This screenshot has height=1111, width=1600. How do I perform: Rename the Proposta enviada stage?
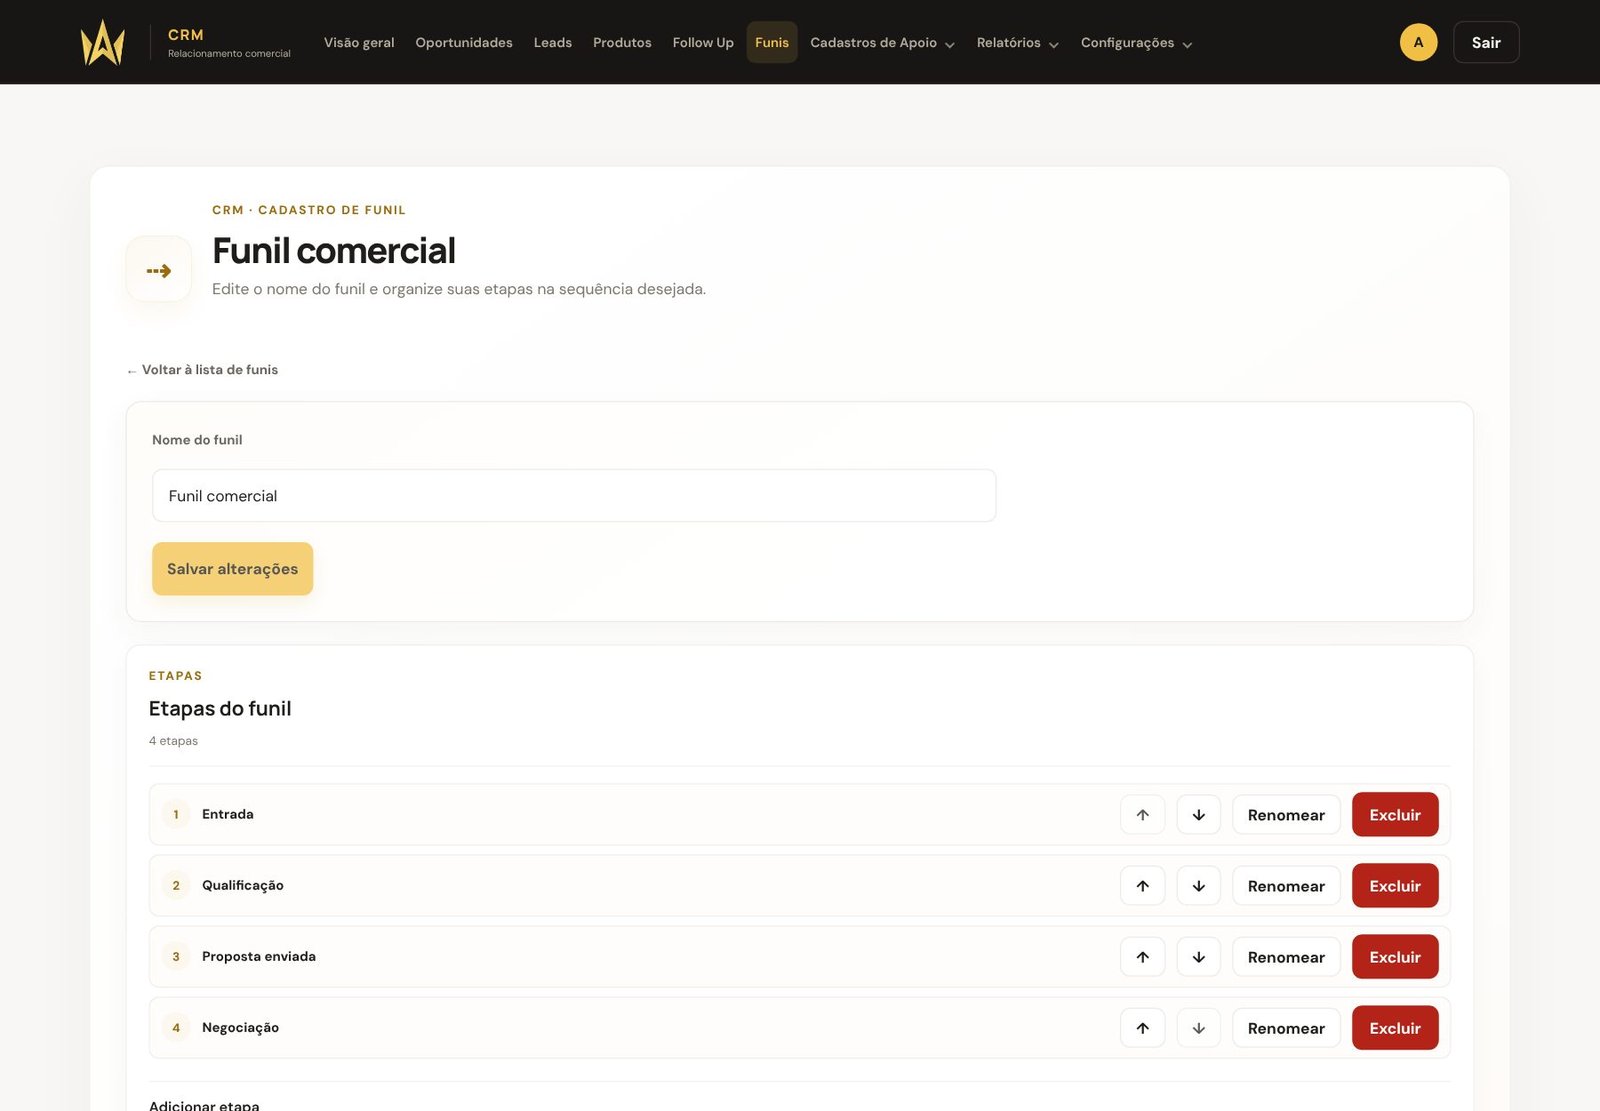pyautogui.click(x=1286, y=957)
